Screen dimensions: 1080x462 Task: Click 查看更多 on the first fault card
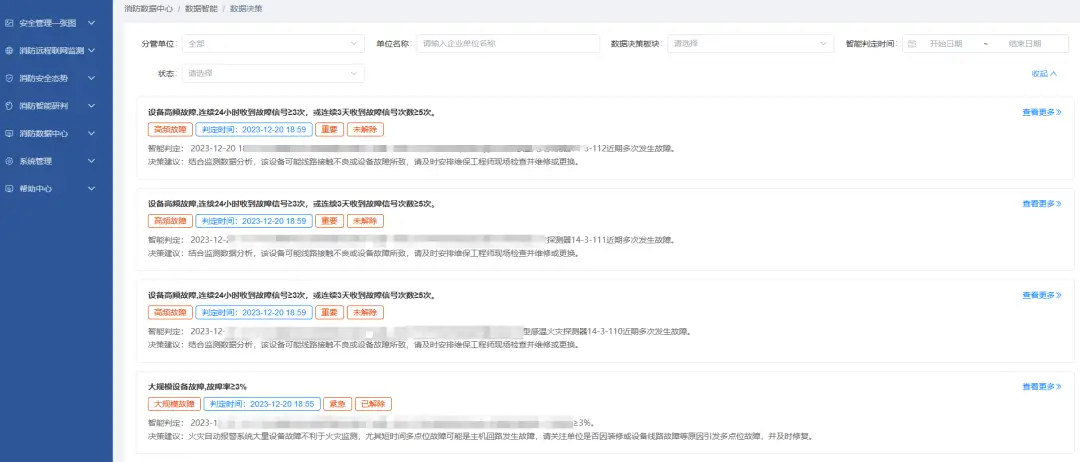point(1041,112)
